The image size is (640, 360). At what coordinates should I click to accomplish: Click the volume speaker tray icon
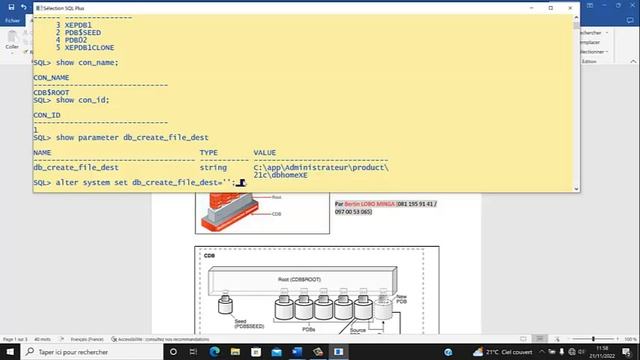pos(581,351)
